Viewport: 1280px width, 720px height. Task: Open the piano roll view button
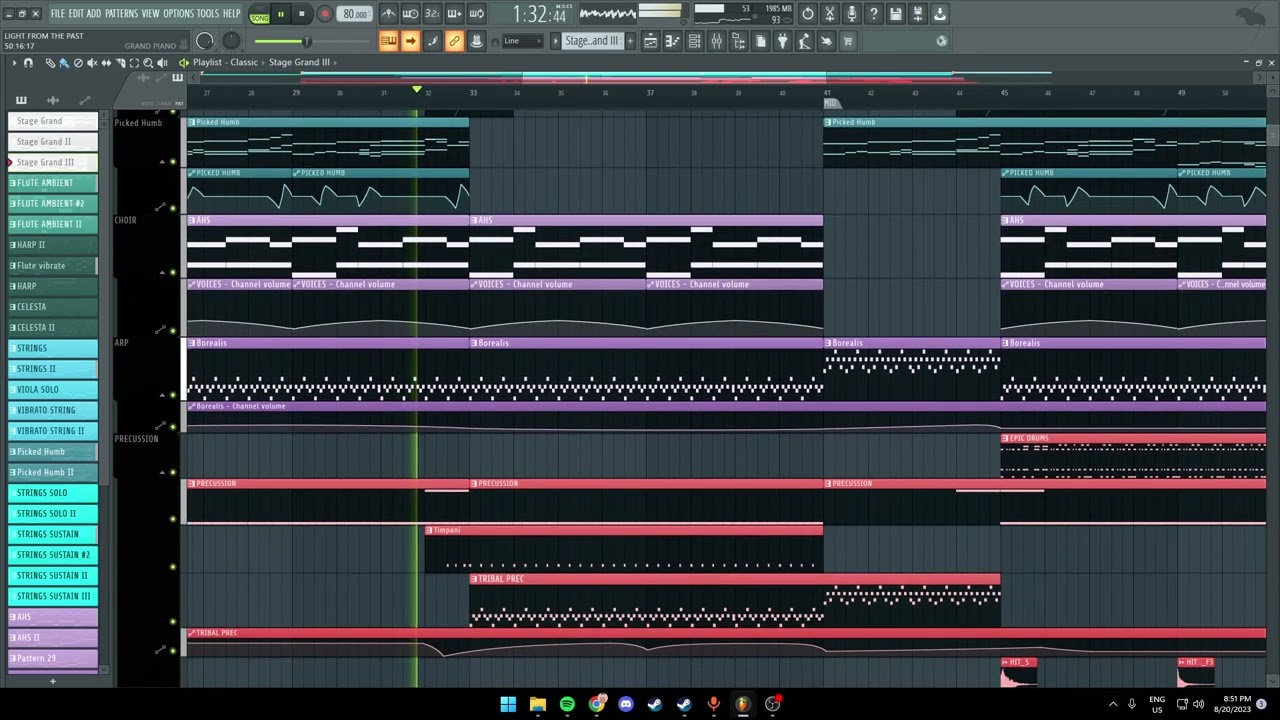click(x=672, y=41)
